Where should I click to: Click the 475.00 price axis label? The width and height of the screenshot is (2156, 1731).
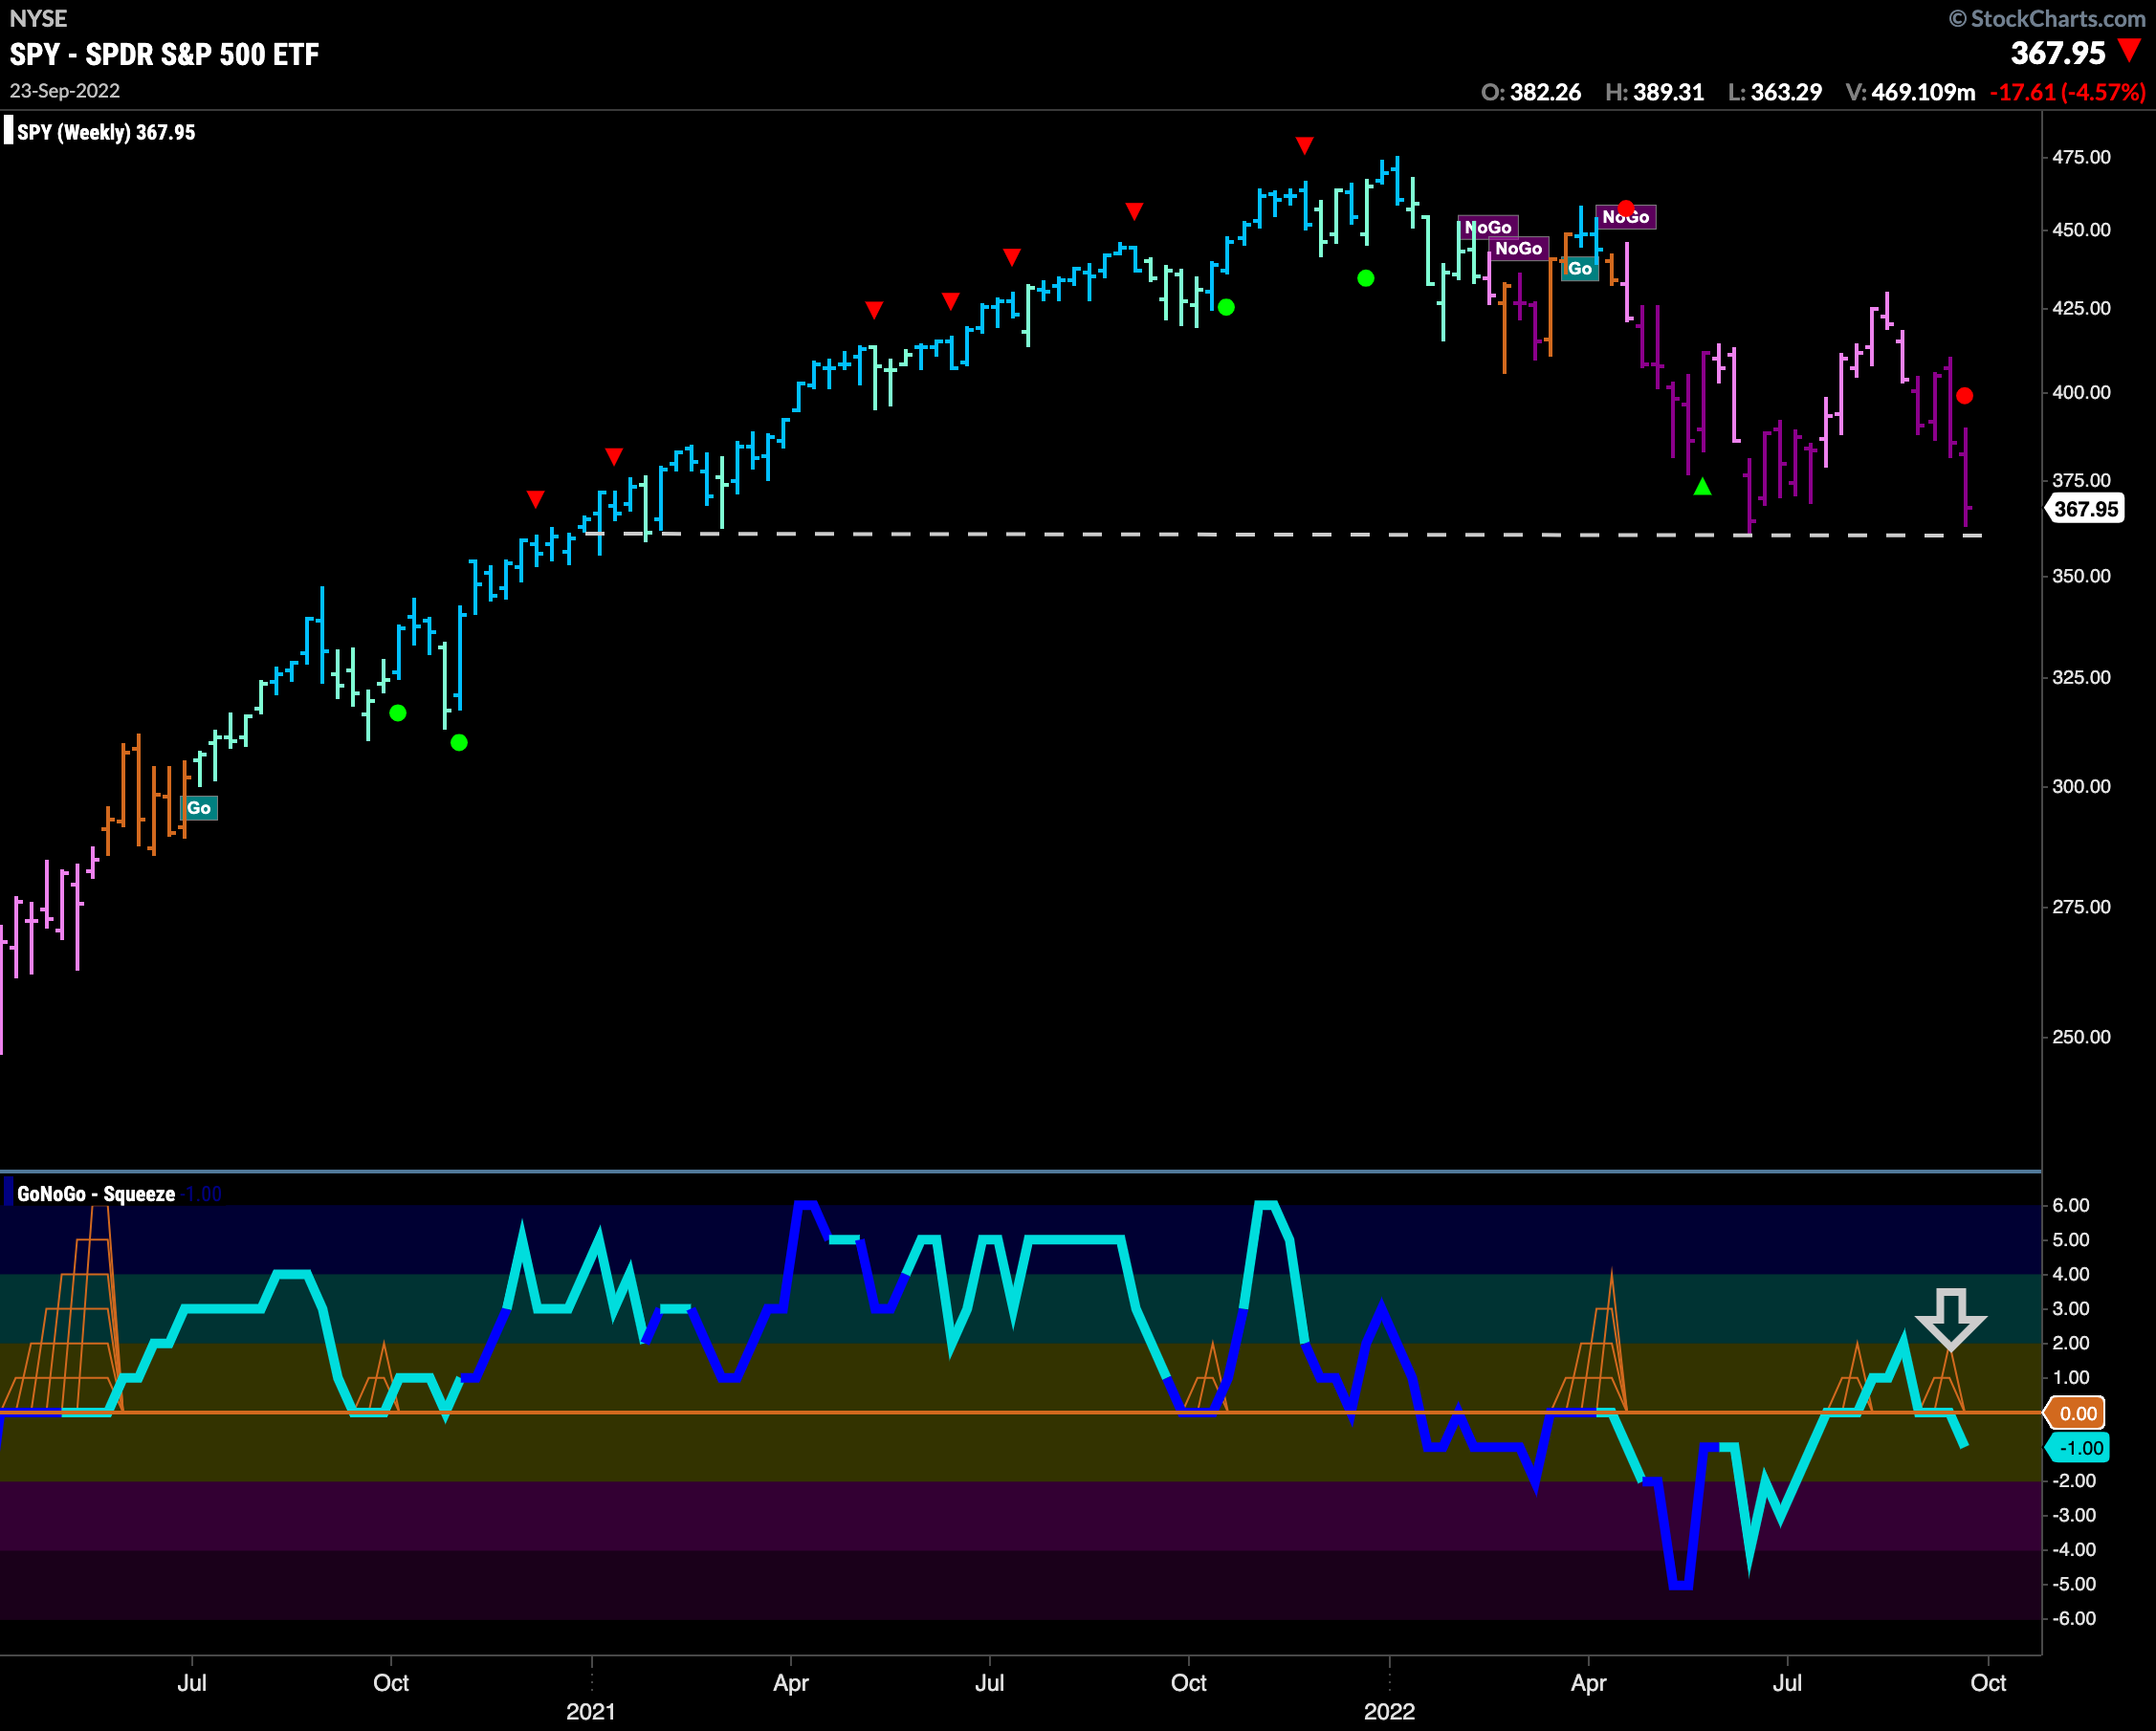(x=2081, y=157)
